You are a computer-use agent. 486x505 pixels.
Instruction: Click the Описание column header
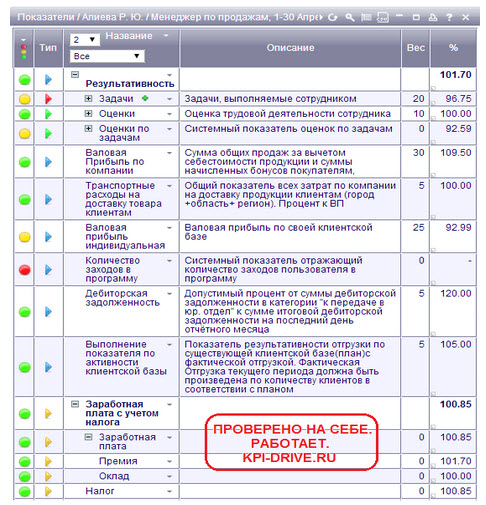point(290,48)
